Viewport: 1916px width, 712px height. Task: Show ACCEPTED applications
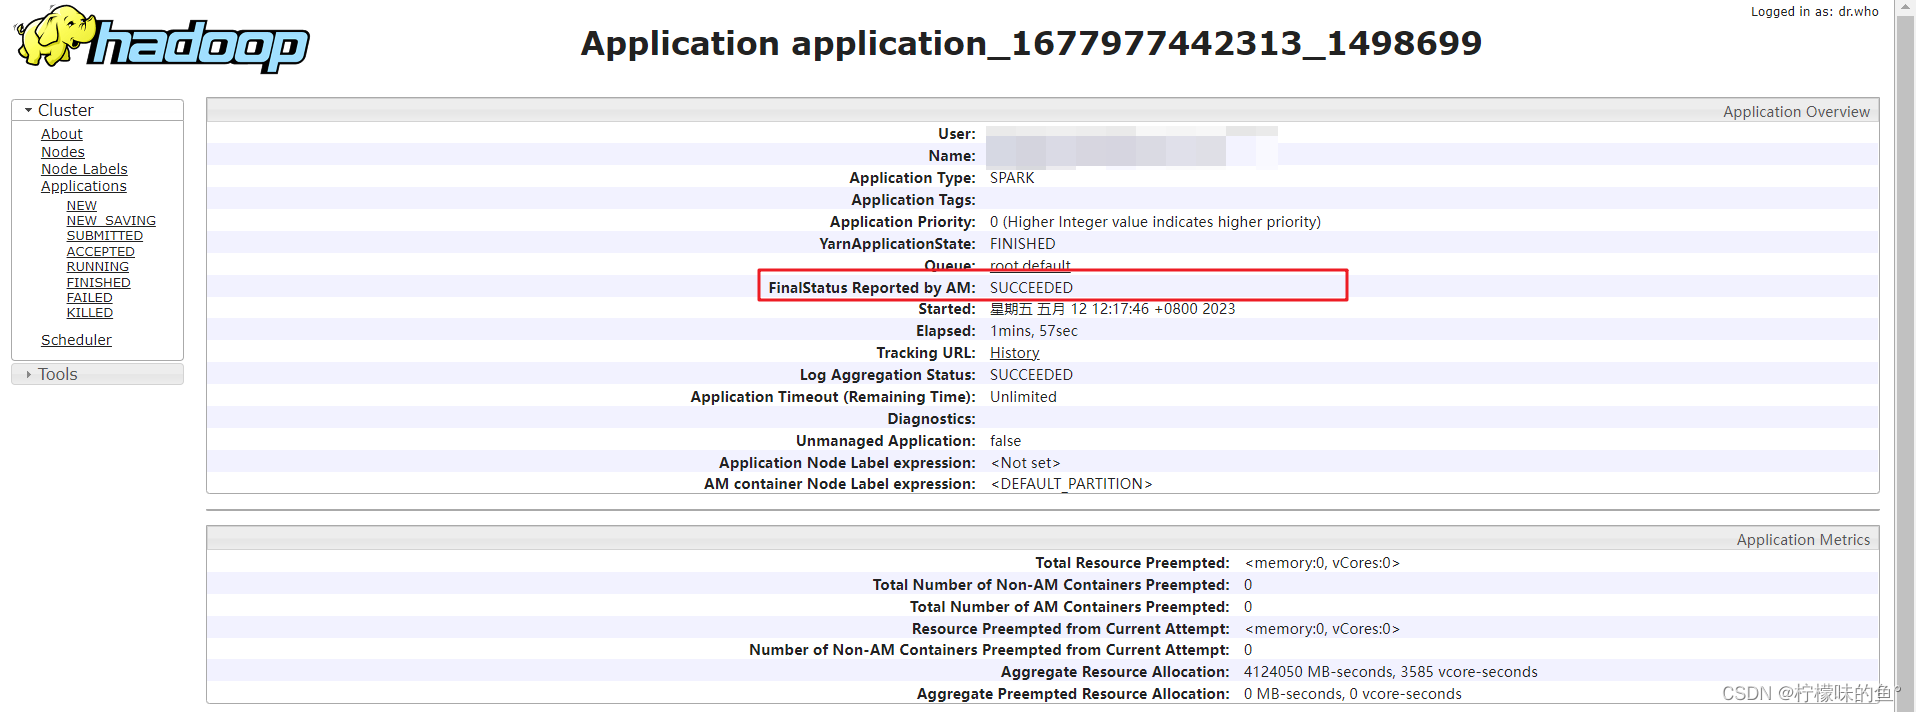101,252
